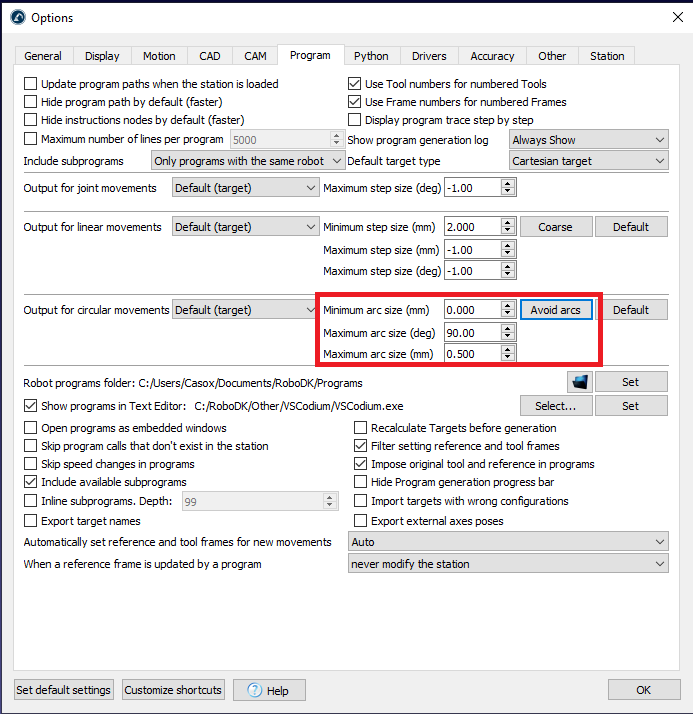Check Recalculate Targets before generation

(360, 428)
